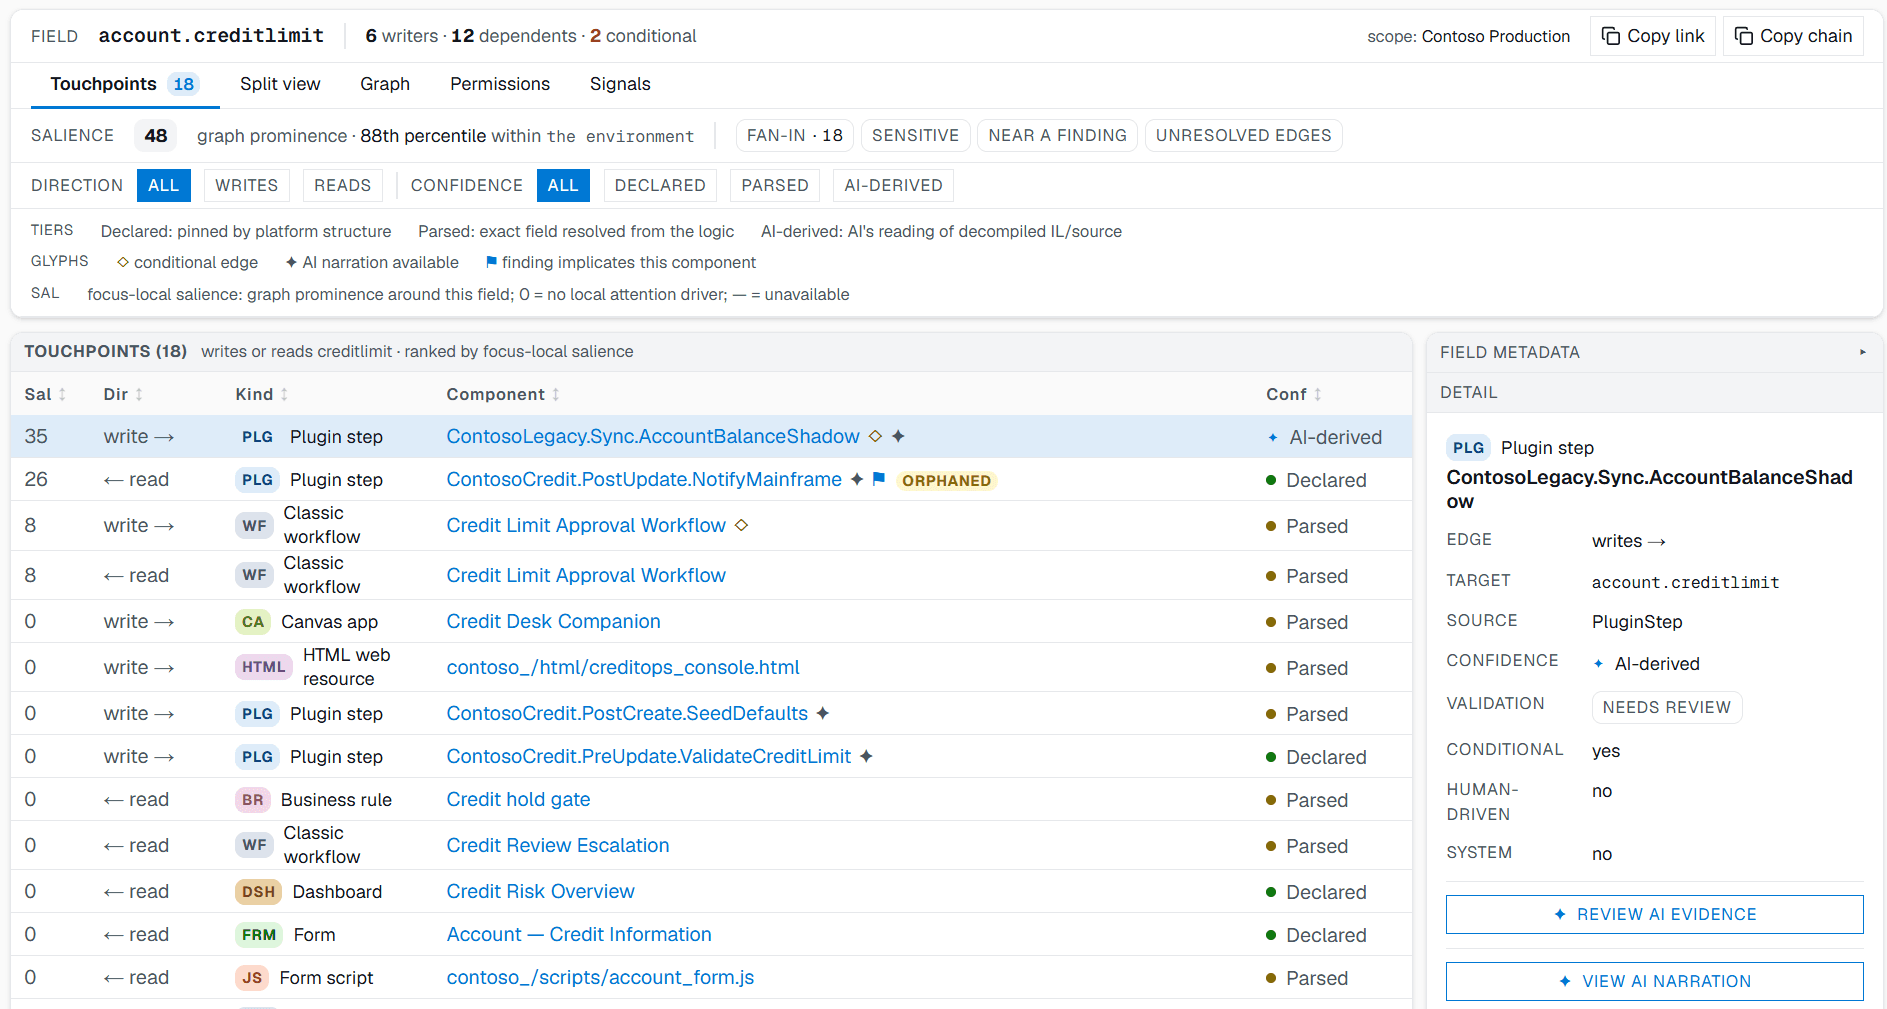Open the Credit hold gate link

point(518,799)
